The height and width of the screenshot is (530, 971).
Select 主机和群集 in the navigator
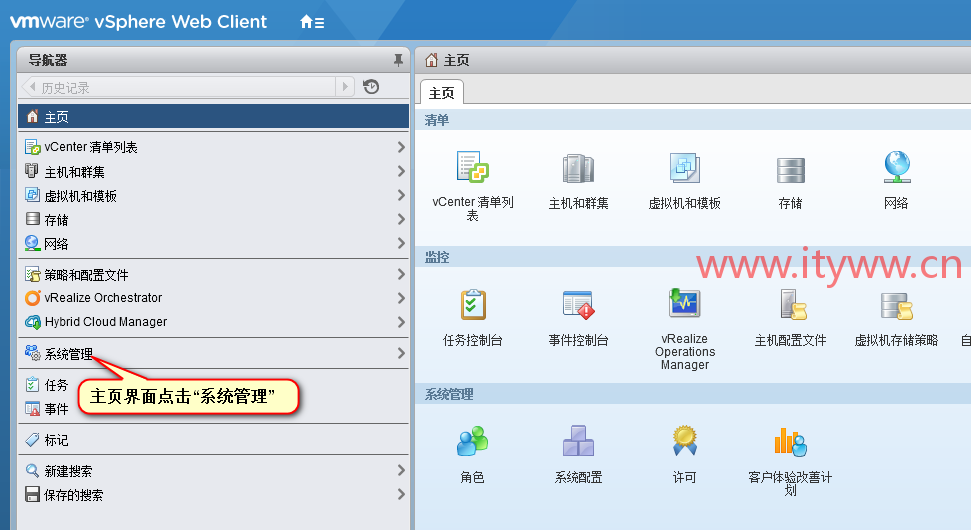pyautogui.click(x=214, y=172)
